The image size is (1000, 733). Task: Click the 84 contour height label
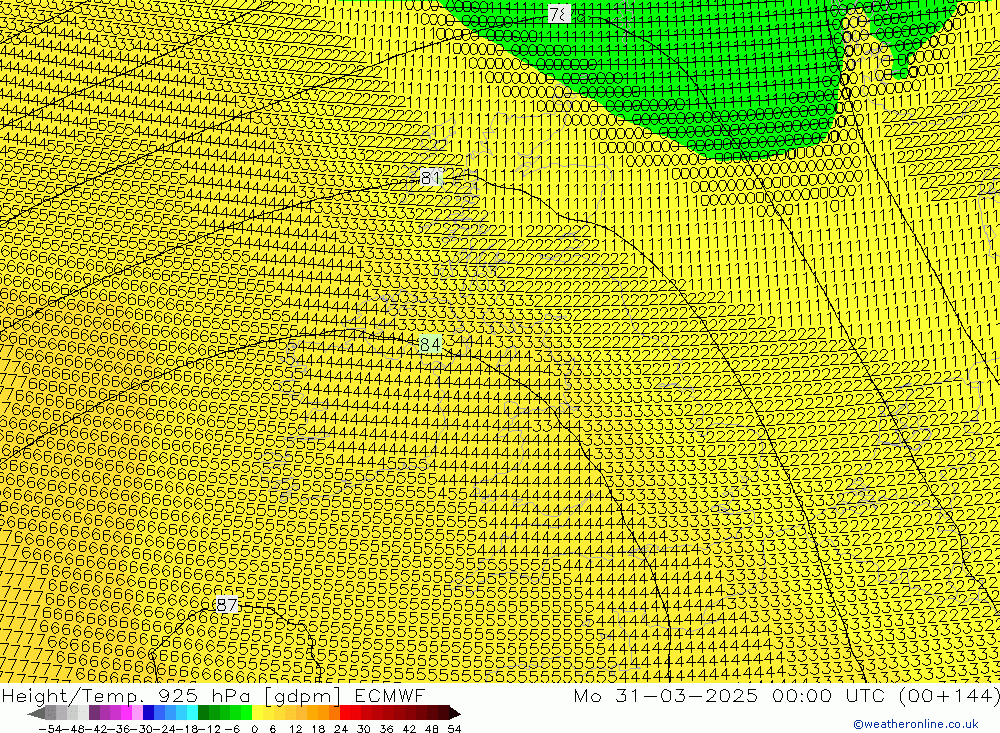click(x=430, y=345)
